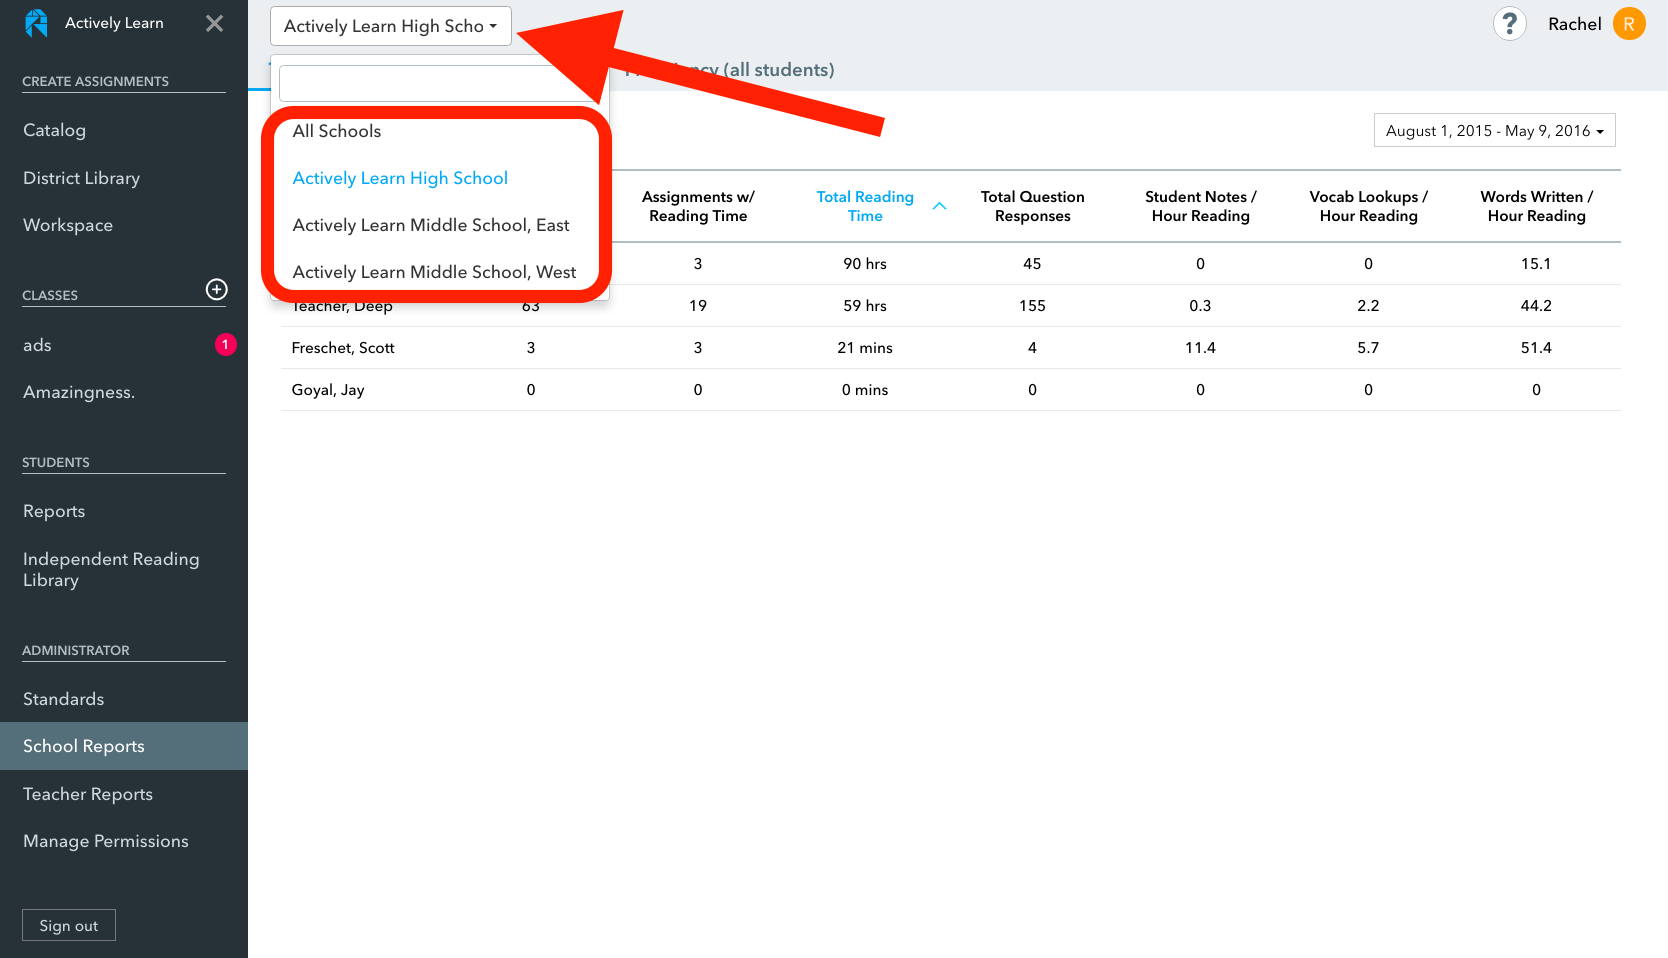Viewport: 1668px width, 958px height.
Task: Select School Reports in sidebar
Action: pyautogui.click(x=124, y=746)
